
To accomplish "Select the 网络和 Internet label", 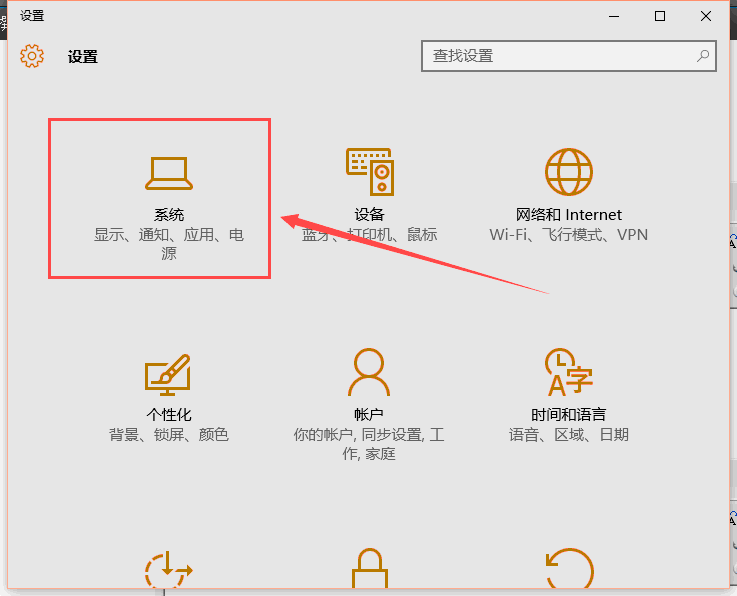I will (x=568, y=215).
